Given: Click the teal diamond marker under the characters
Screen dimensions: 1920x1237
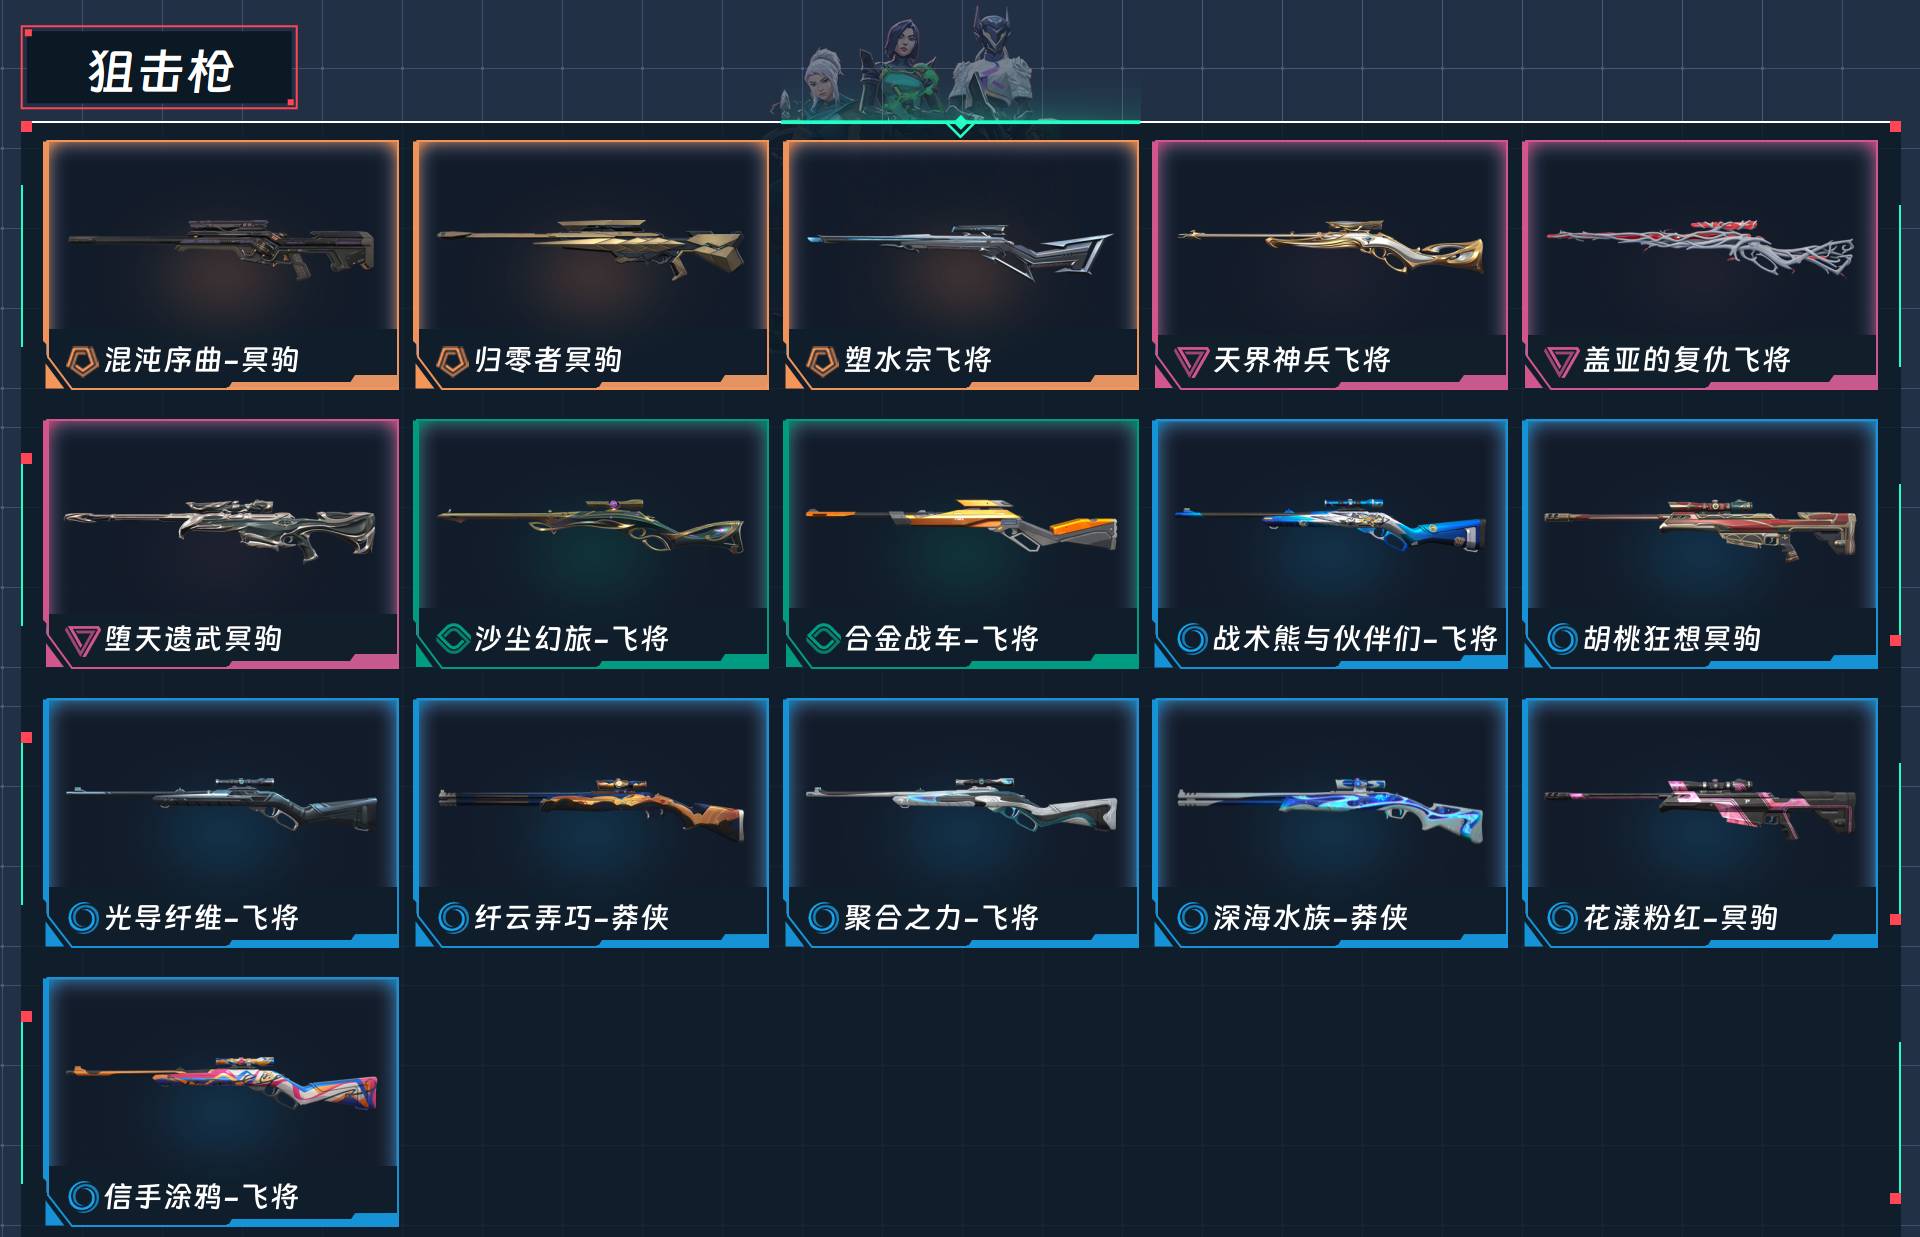Looking at the screenshot, I should 960,125.
